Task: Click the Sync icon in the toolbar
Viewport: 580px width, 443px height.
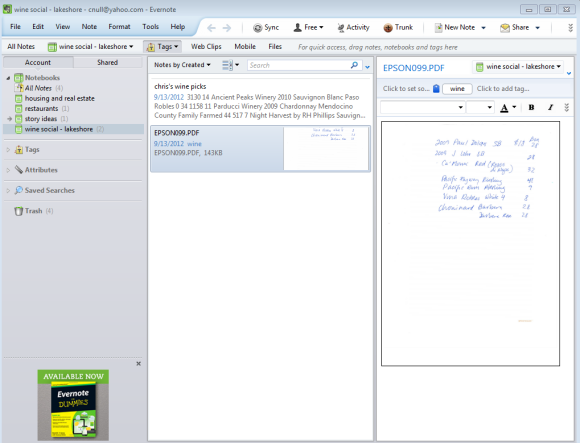Action: click(x=257, y=28)
